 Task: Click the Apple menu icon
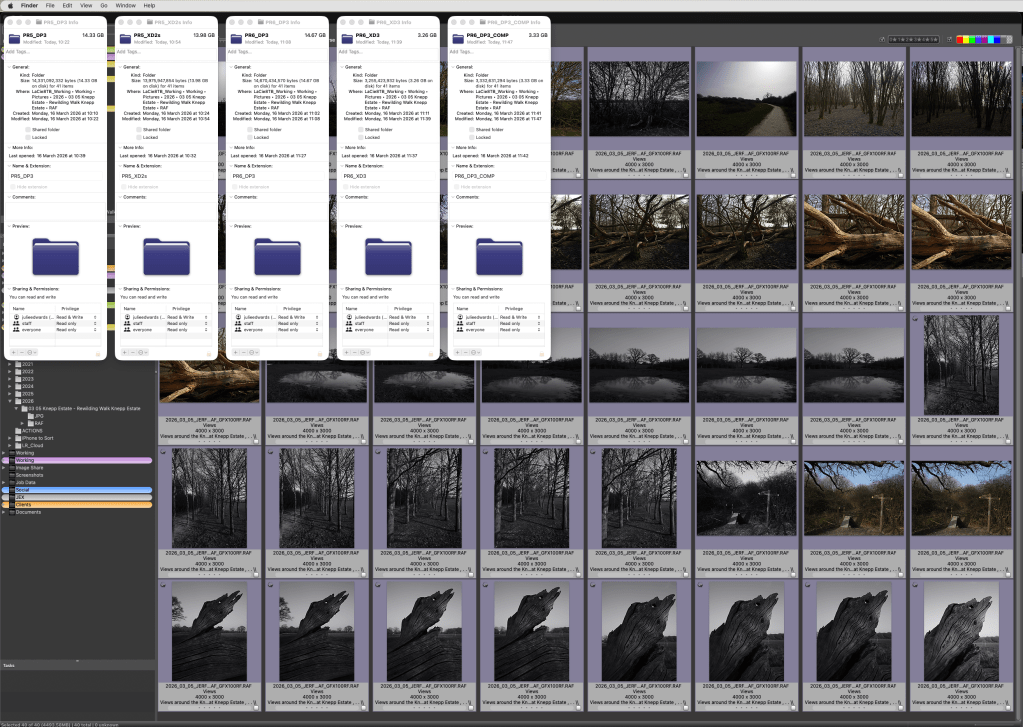10,5
